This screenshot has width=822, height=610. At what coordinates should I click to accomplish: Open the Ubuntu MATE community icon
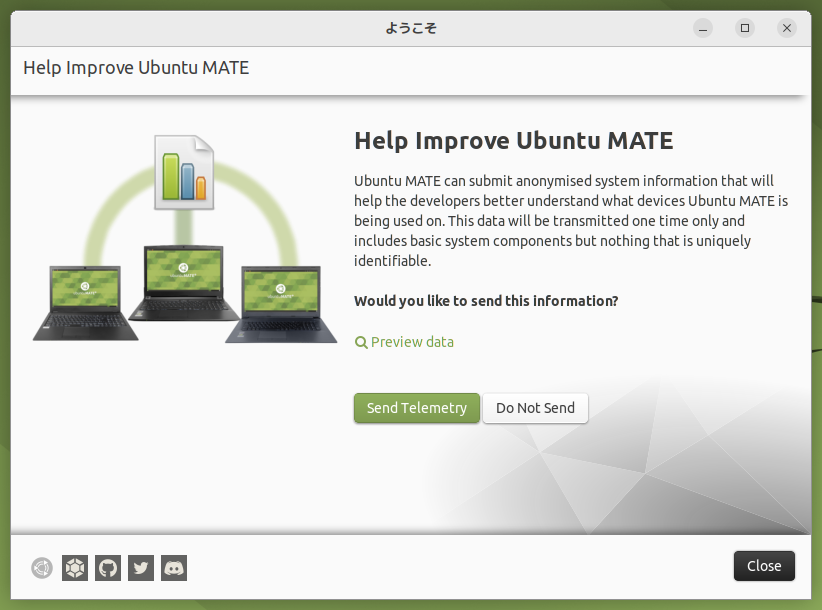75,568
